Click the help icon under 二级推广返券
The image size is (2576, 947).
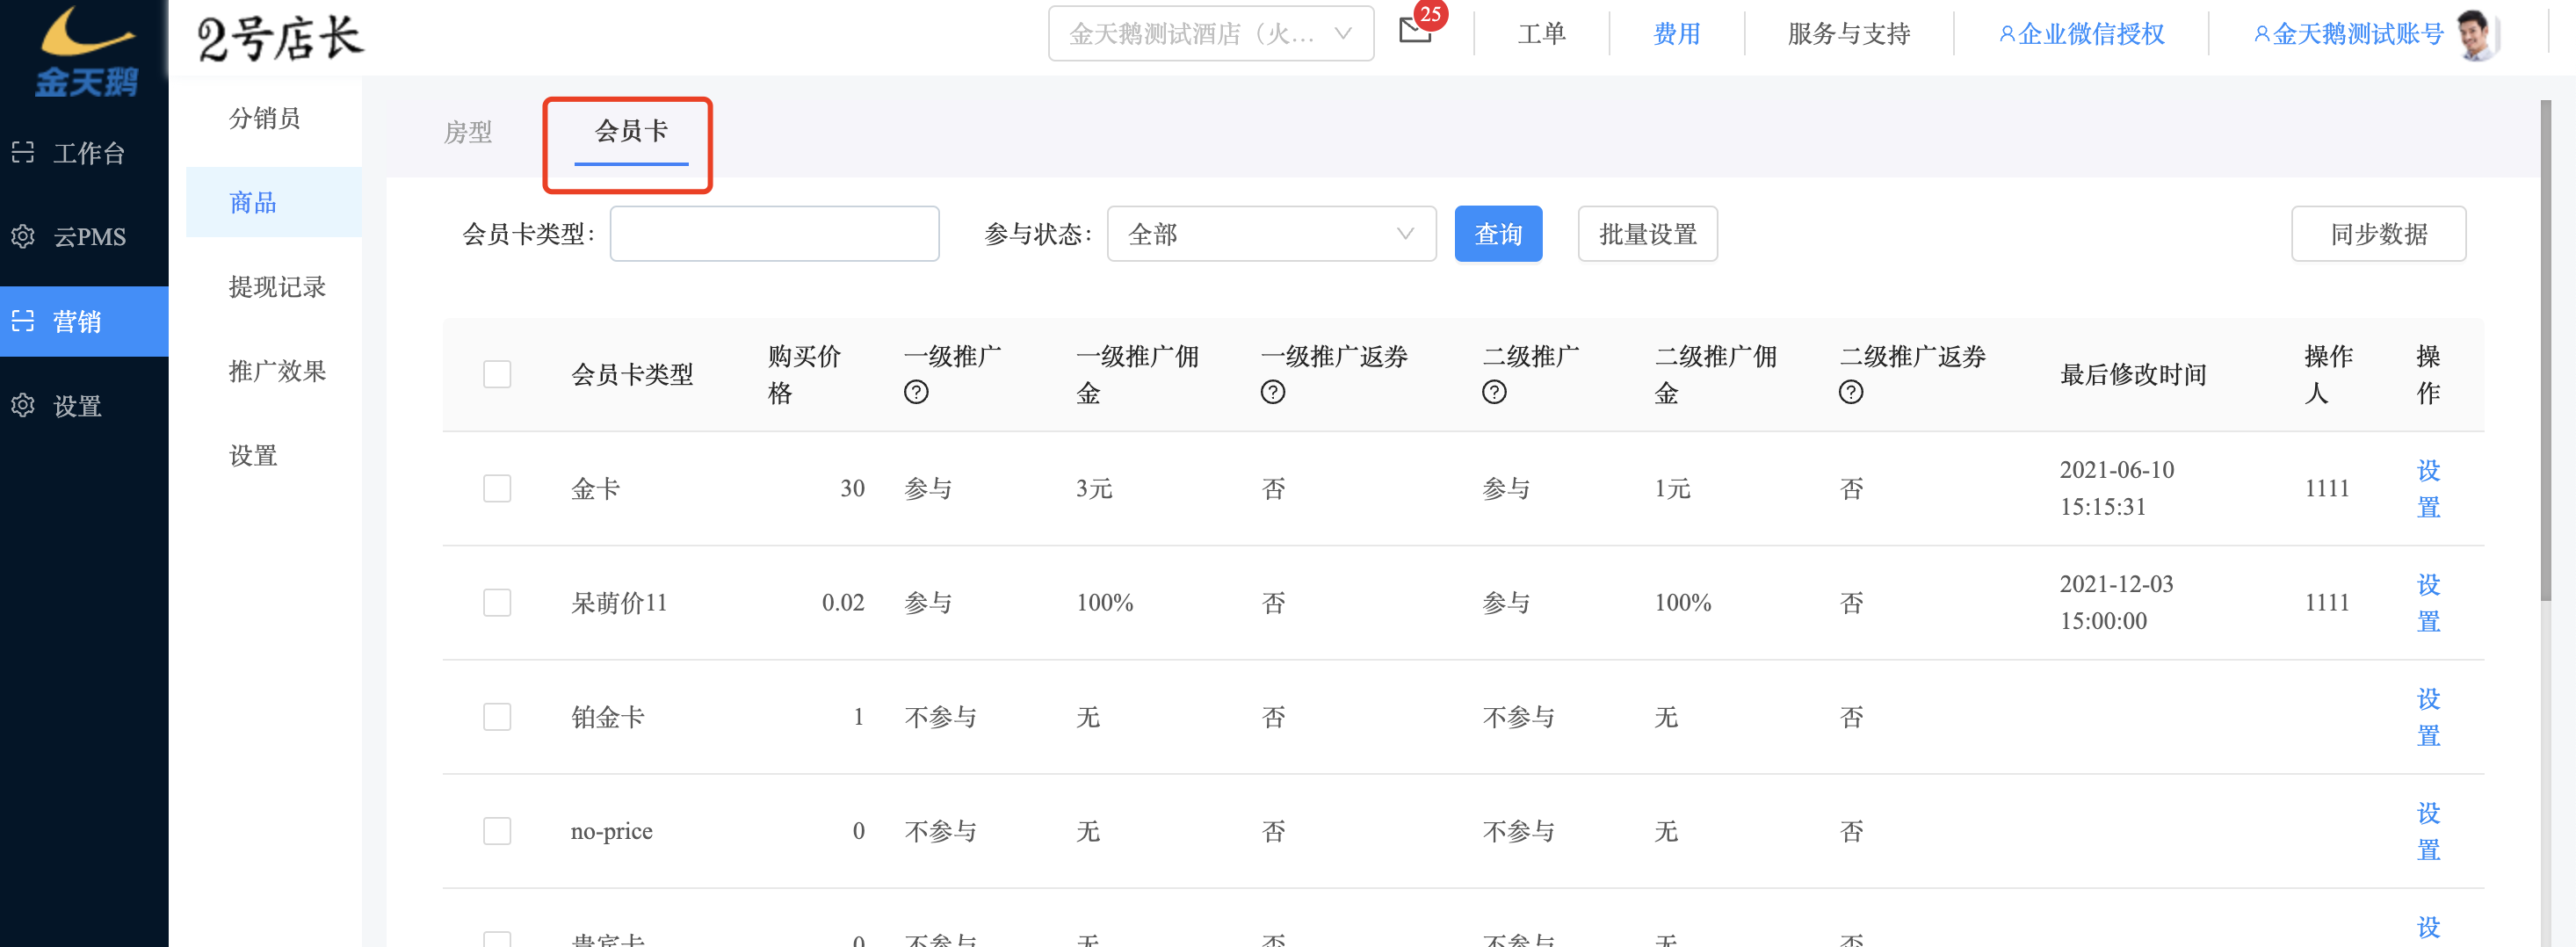coord(1851,392)
